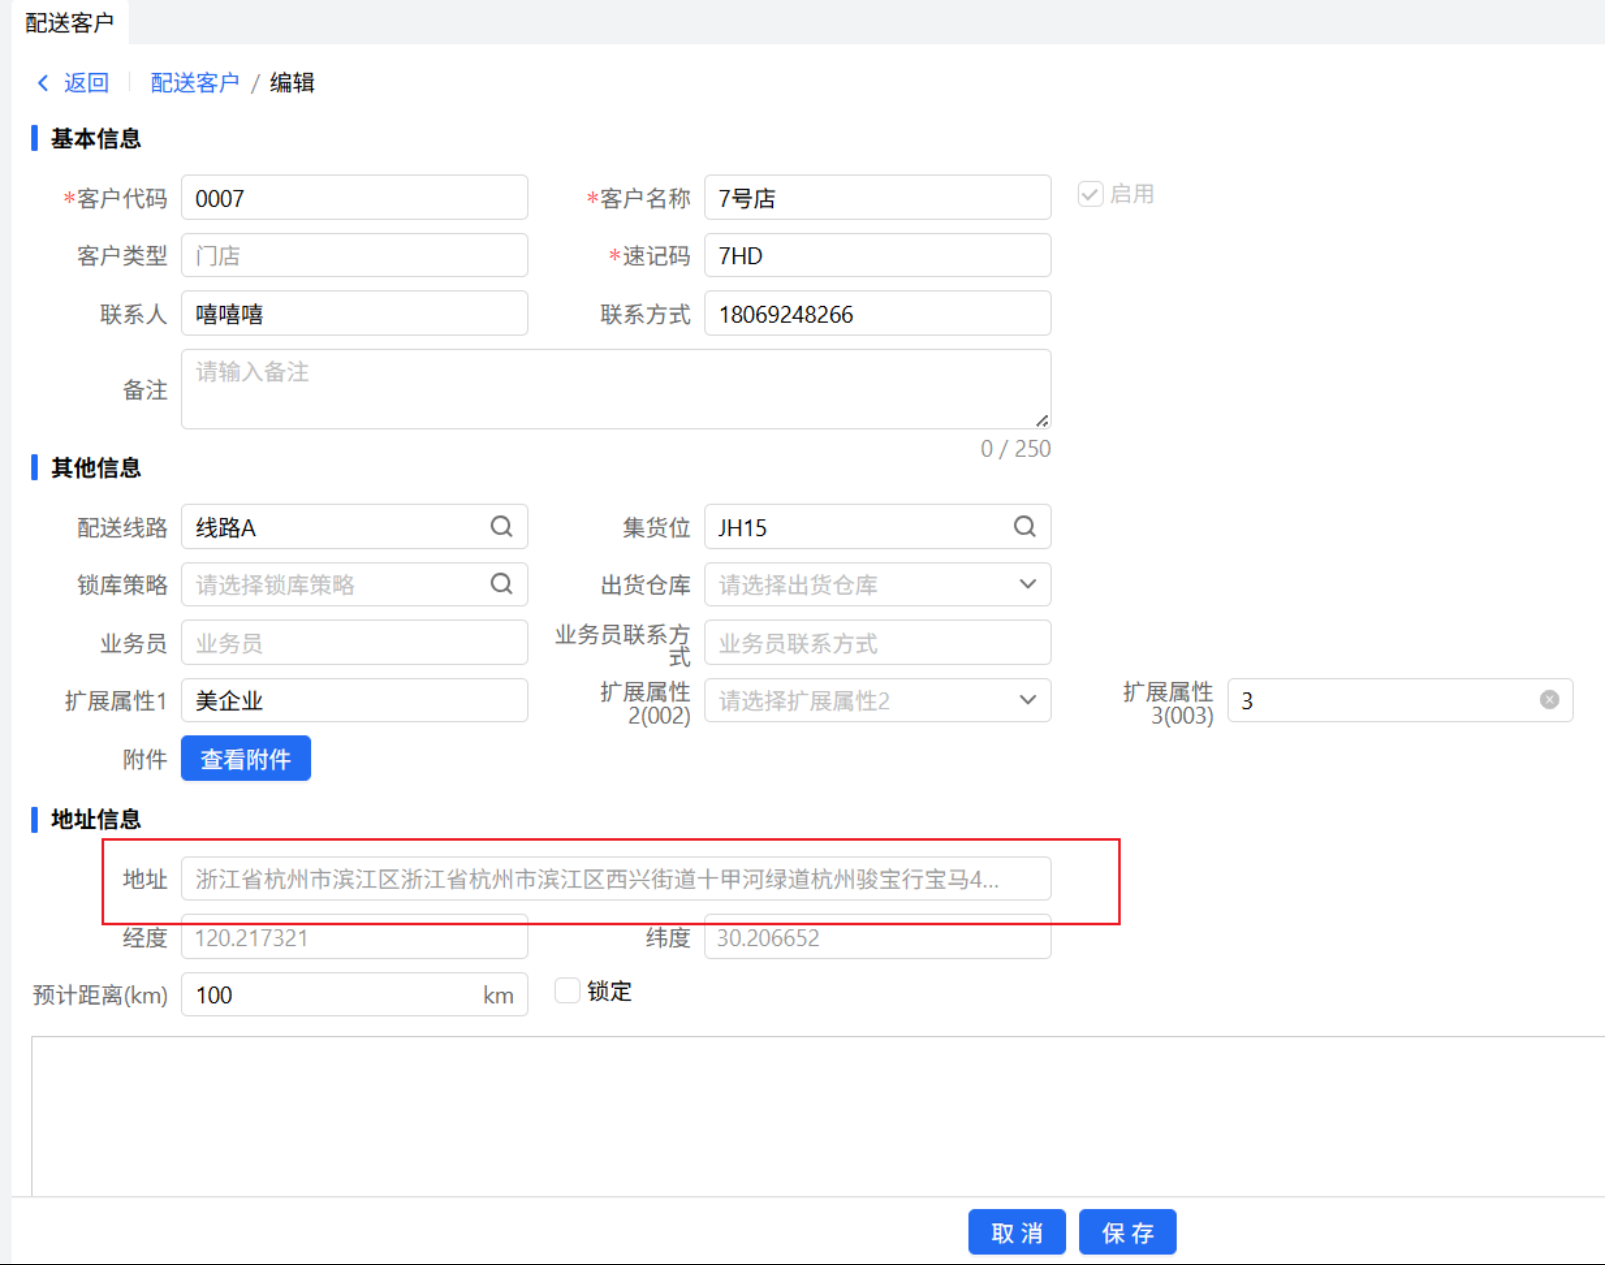The image size is (1605, 1265).
Task: Click the 取消 button
Action: pyautogui.click(x=1017, y=1232)
